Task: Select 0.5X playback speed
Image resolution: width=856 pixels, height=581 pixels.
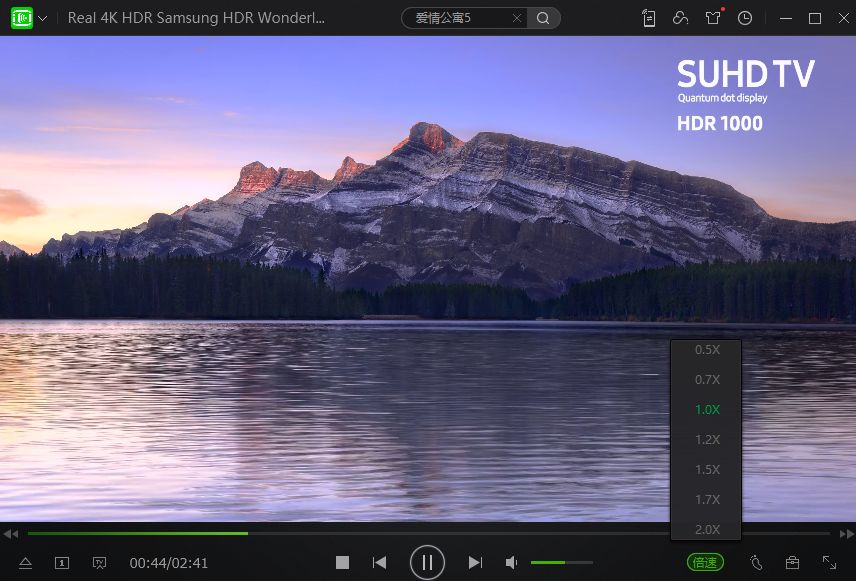Action: (706, 350)
